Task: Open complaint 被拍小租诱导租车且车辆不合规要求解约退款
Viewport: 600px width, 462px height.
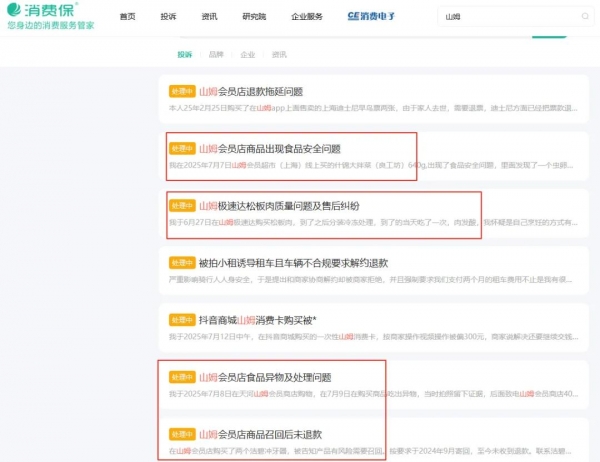Action: pyautogui.click(x=293, y=263)
